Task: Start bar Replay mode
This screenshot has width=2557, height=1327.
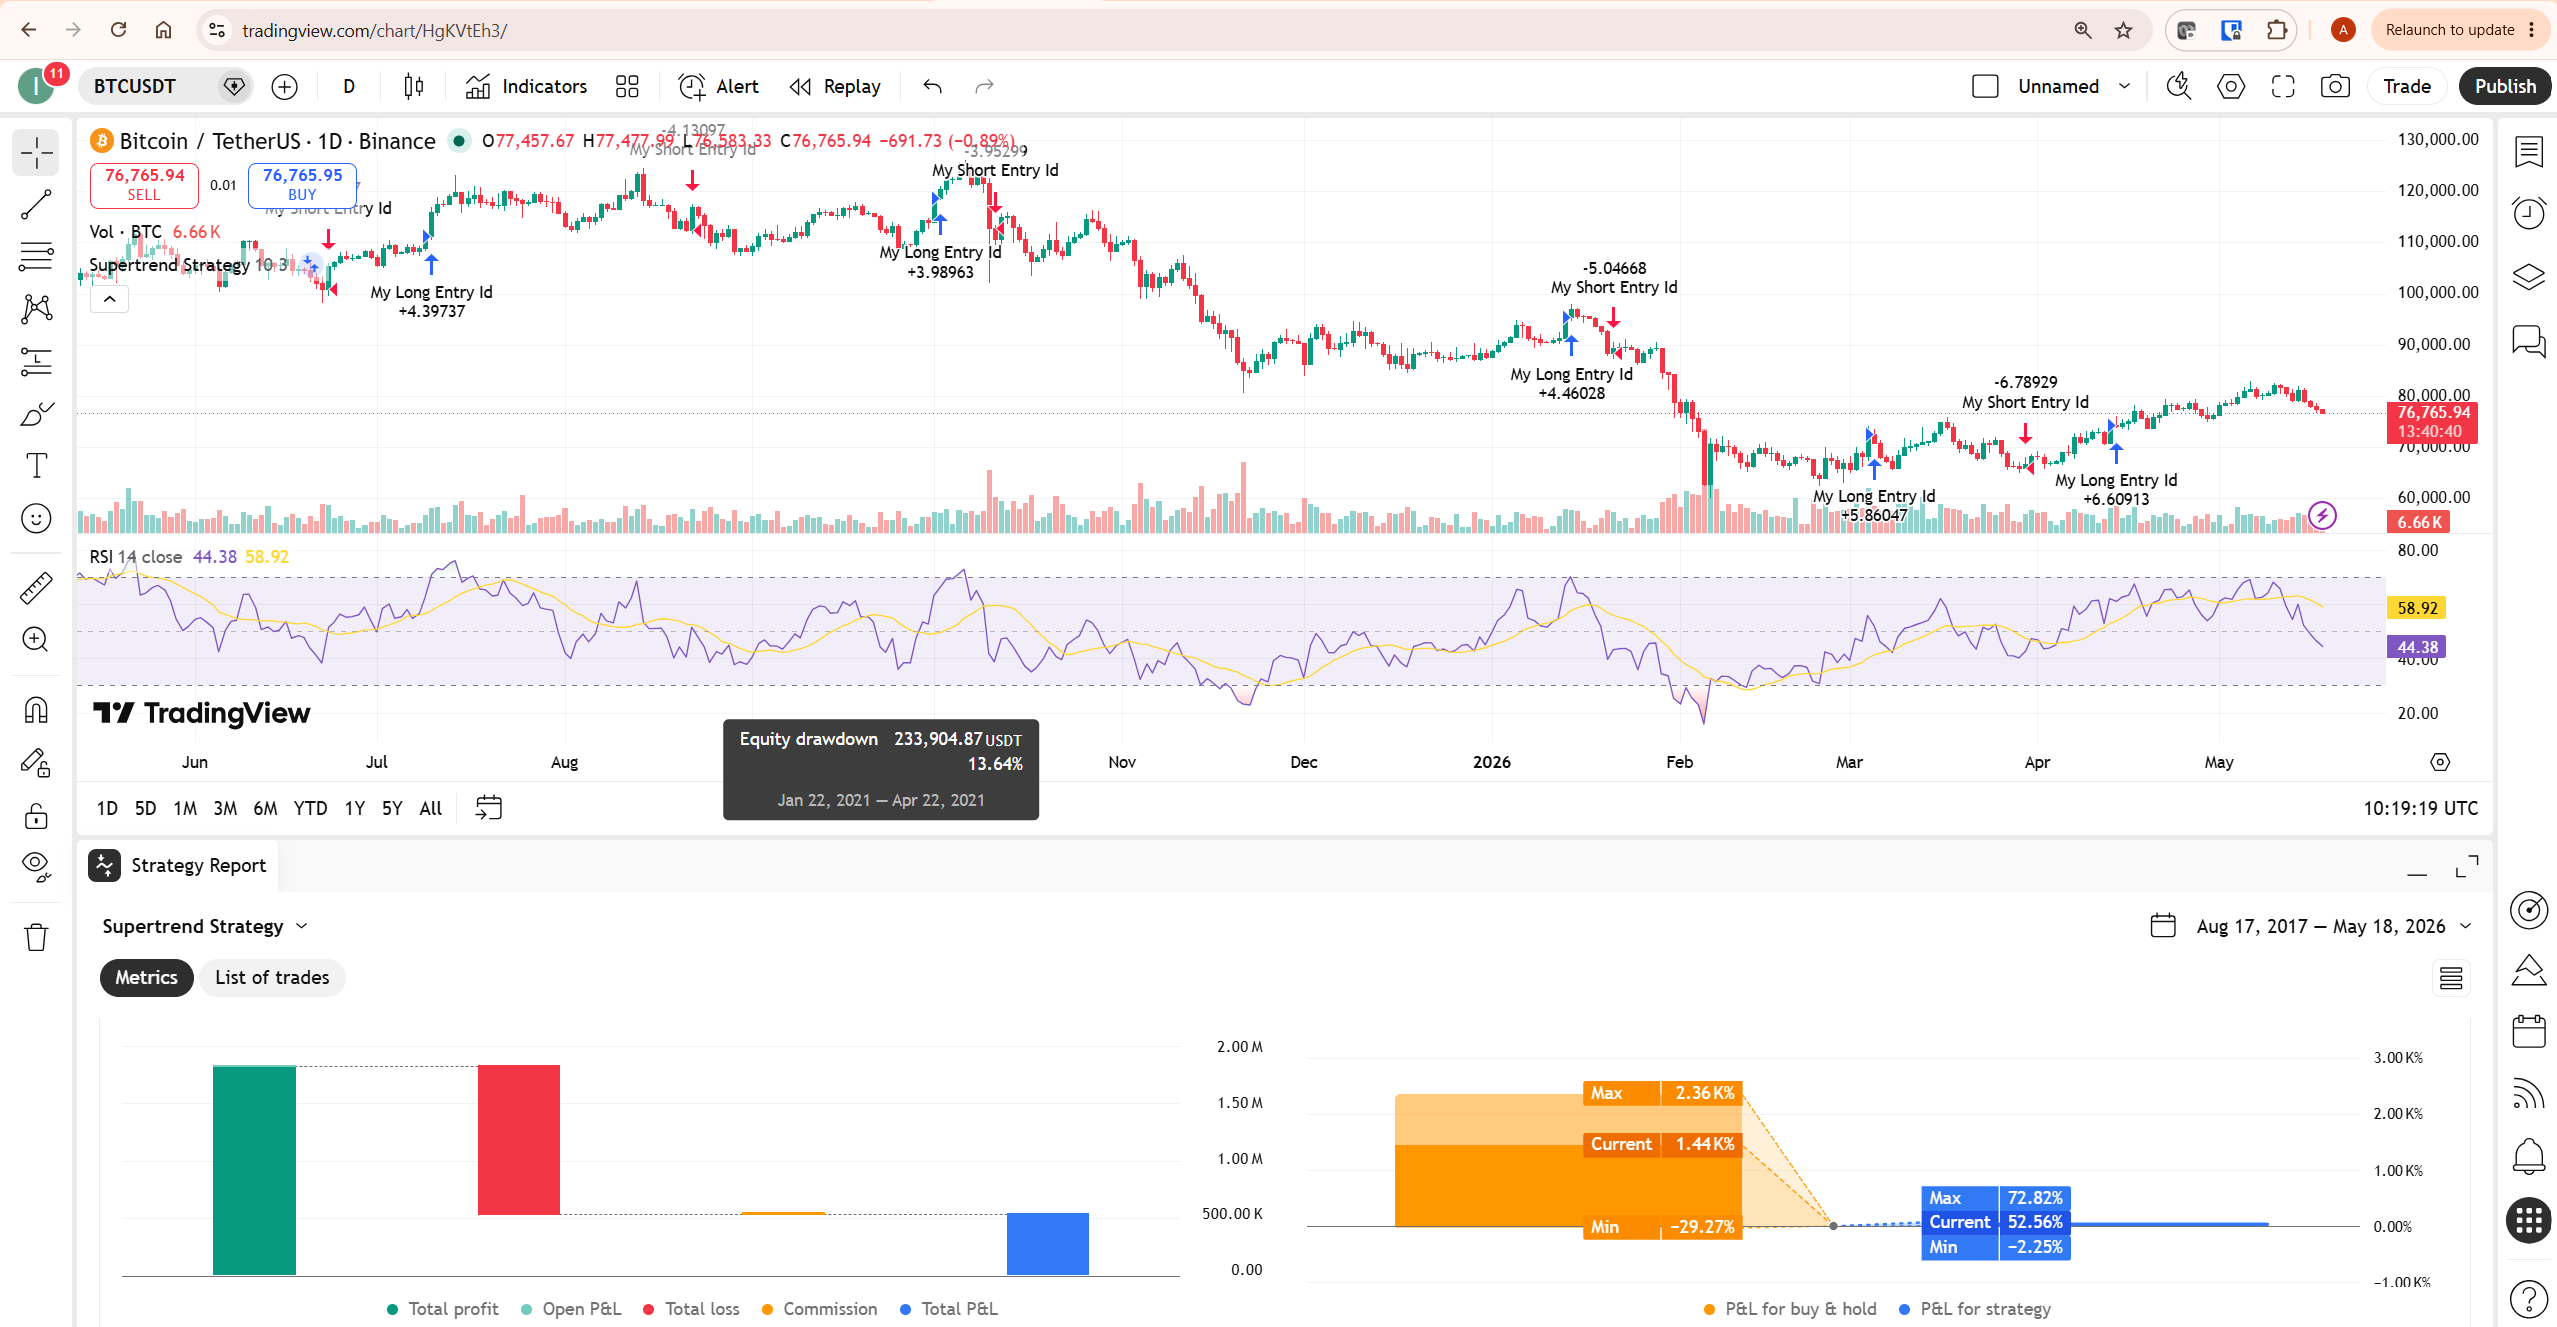Action: [835, 87]
